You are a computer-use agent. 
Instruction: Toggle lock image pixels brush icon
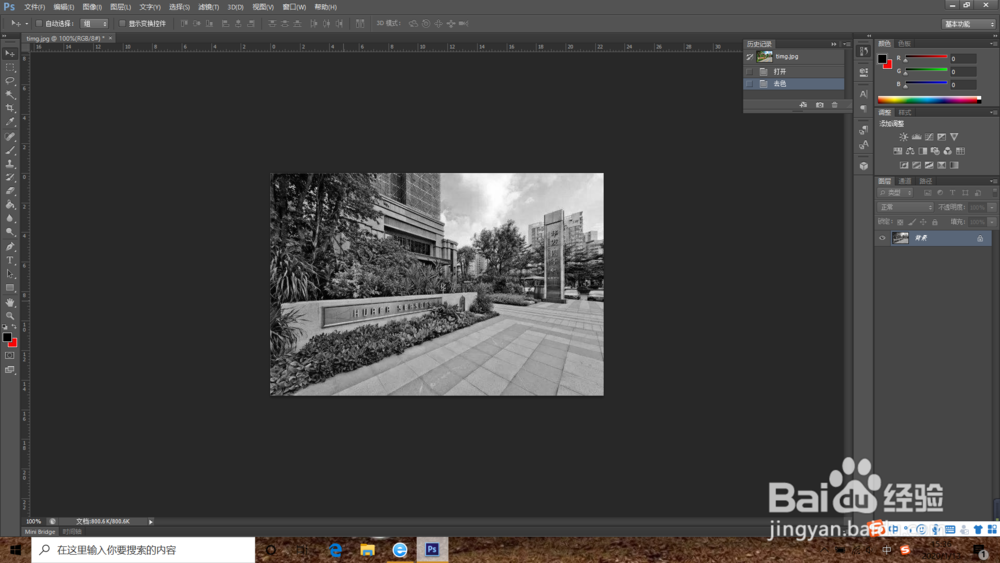point(912,223)
